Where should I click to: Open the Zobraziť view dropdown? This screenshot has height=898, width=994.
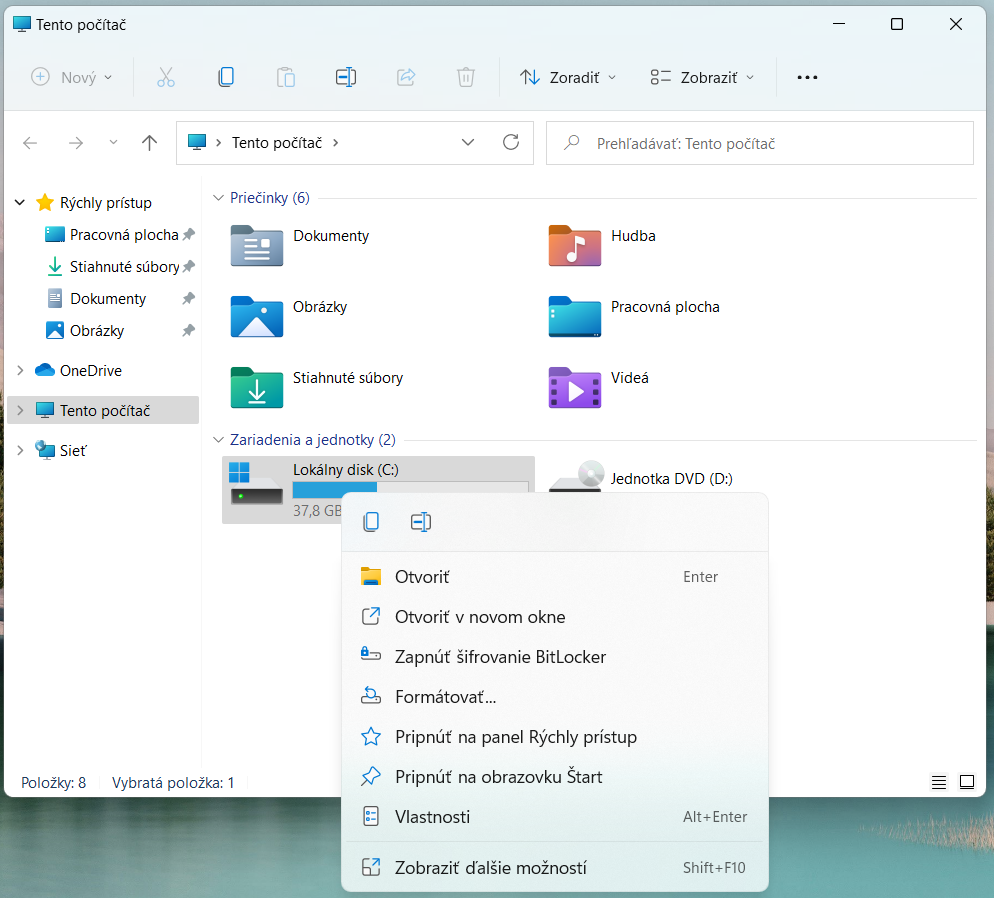tap(702, 77)
